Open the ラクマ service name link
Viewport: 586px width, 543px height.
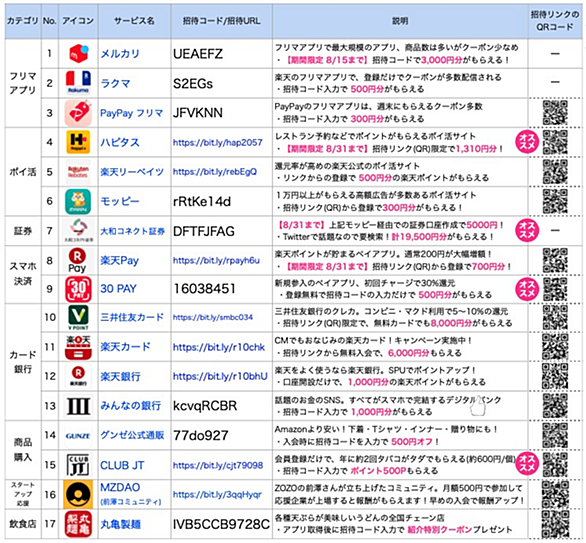115,83
